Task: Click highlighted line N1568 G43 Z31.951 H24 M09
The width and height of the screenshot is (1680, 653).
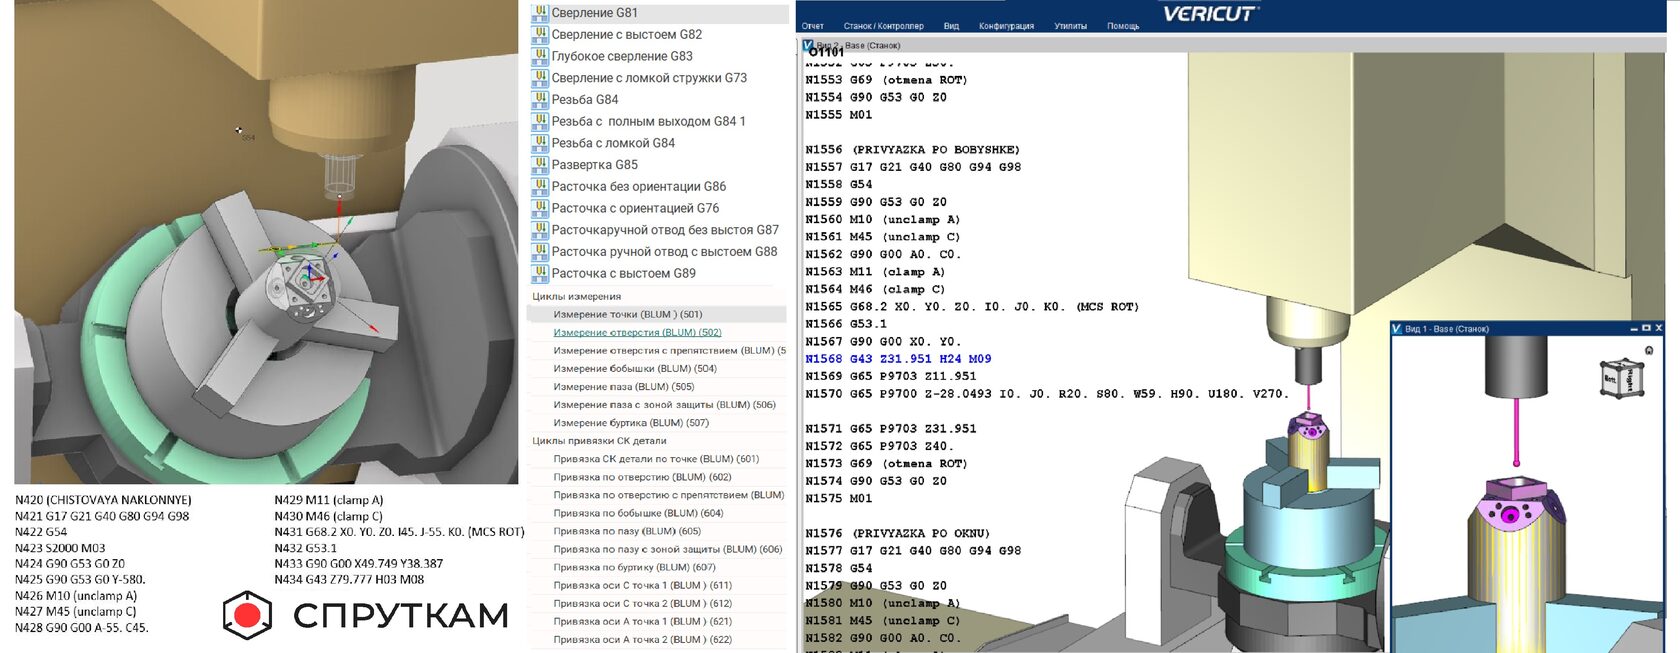Action: [898, 359]
